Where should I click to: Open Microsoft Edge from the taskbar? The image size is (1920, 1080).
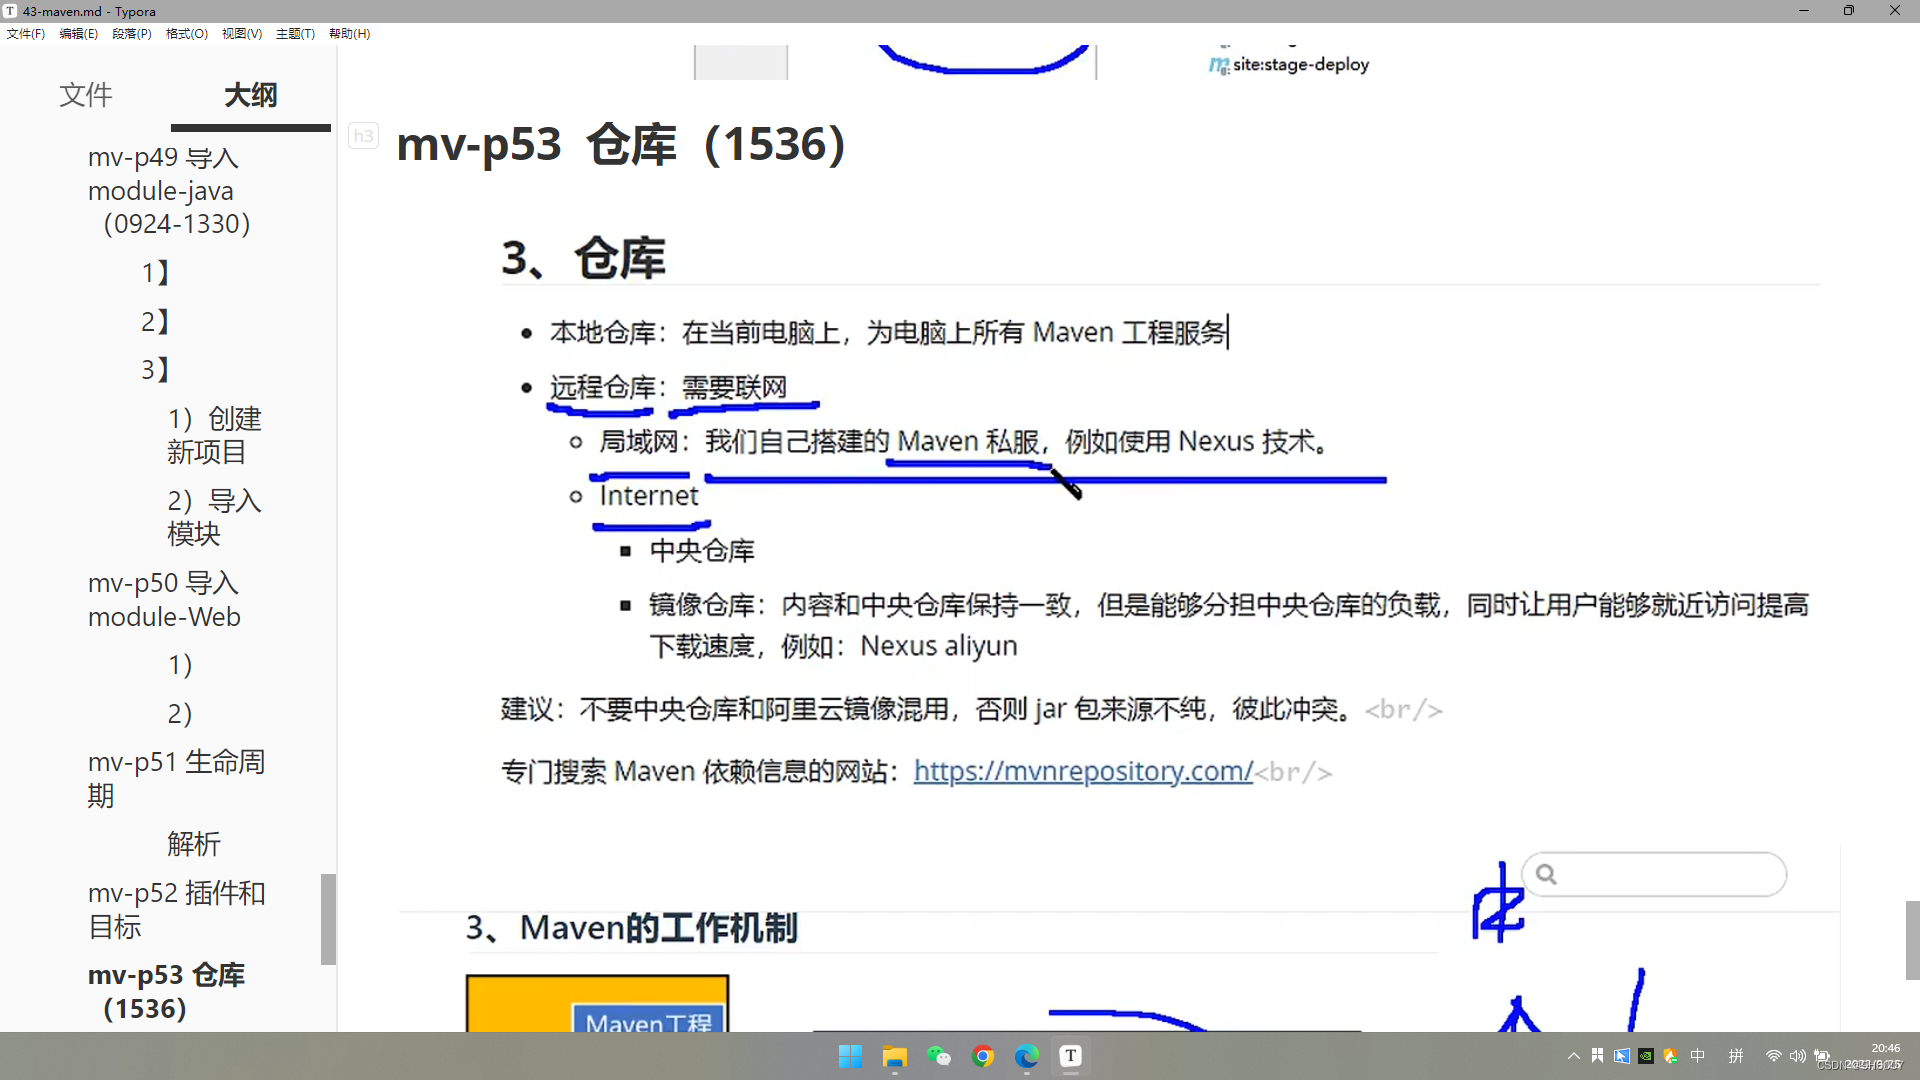[x=1026, y=1056]
